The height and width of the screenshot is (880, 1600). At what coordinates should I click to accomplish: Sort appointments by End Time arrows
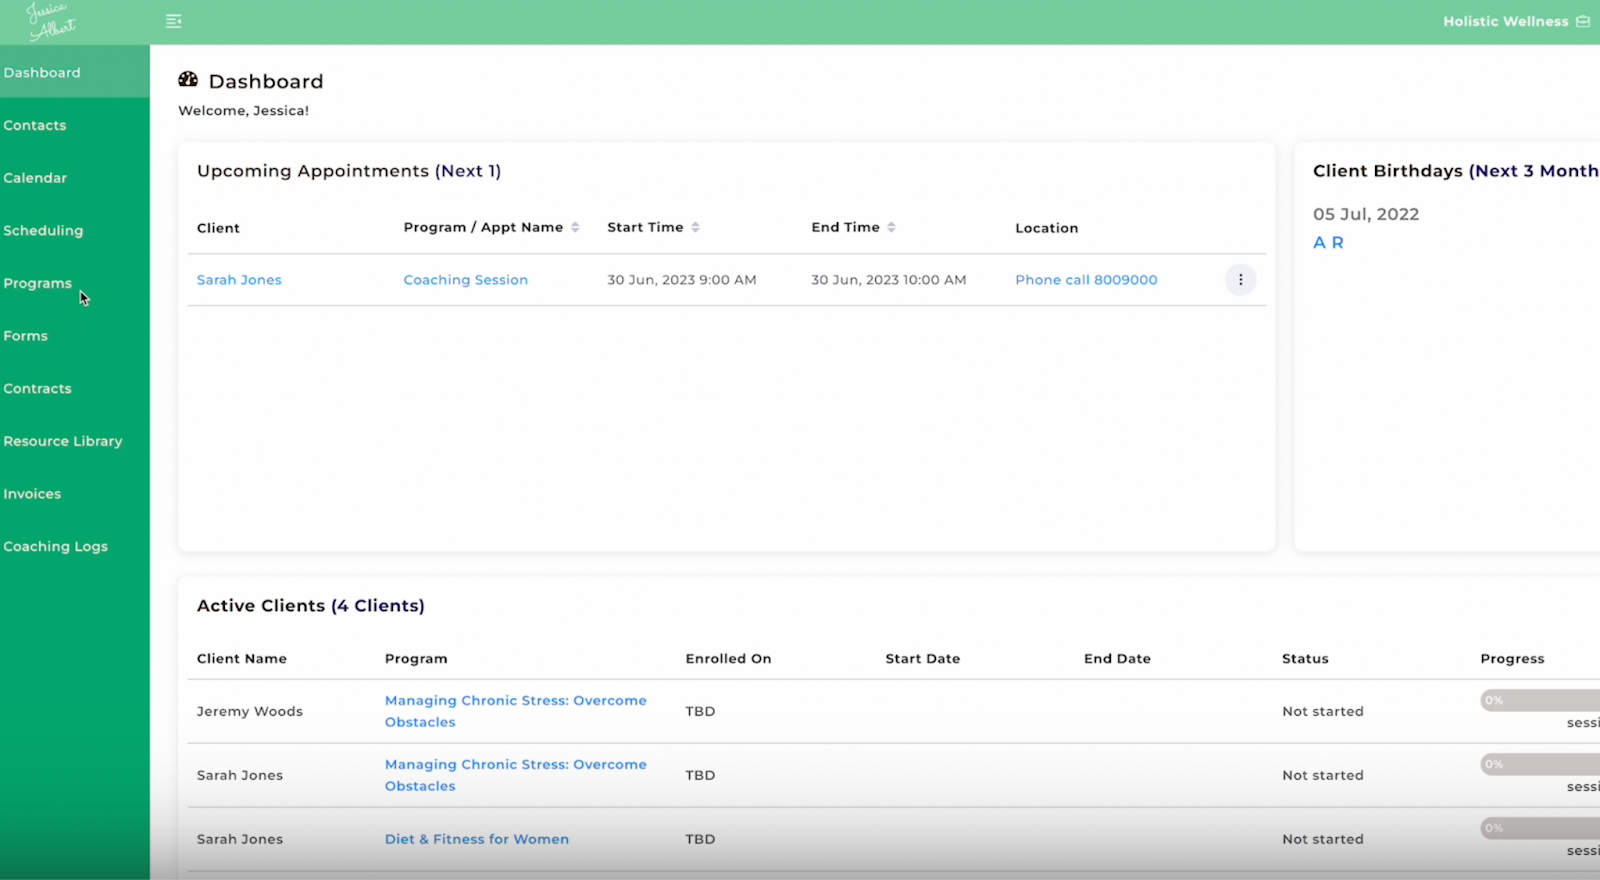tap(891, 228)
